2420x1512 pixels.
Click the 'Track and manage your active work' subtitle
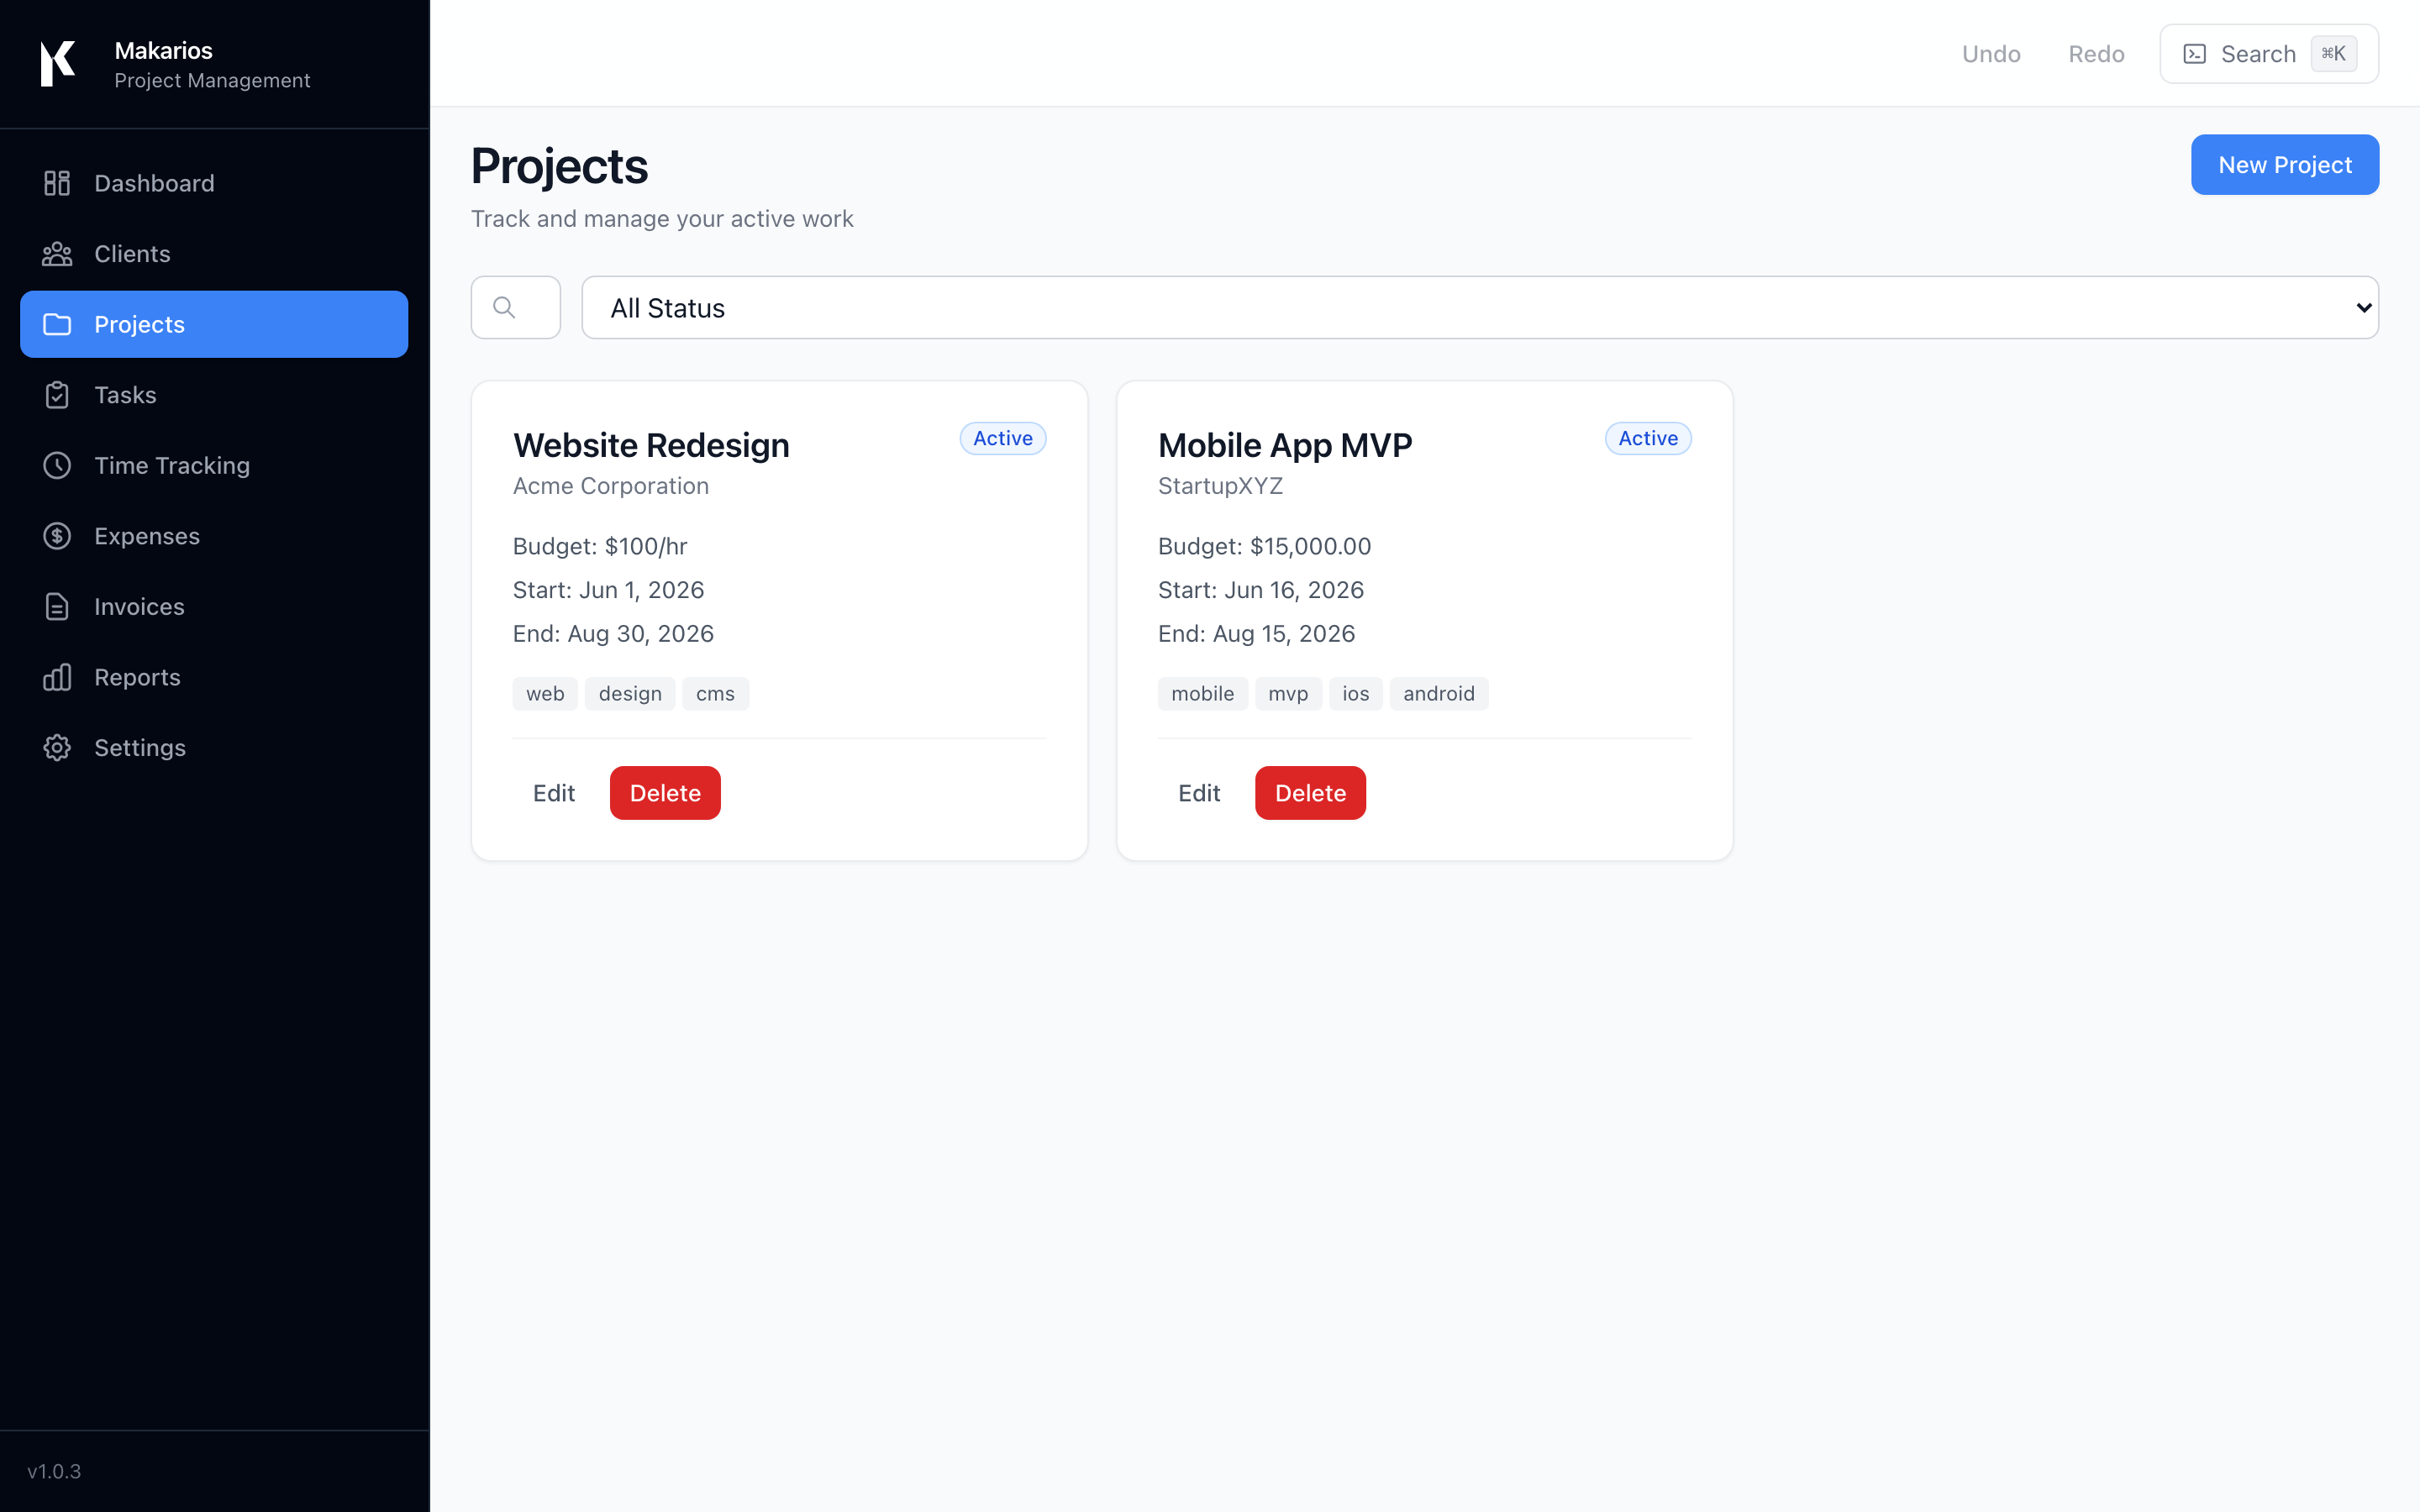pos(662,219)
